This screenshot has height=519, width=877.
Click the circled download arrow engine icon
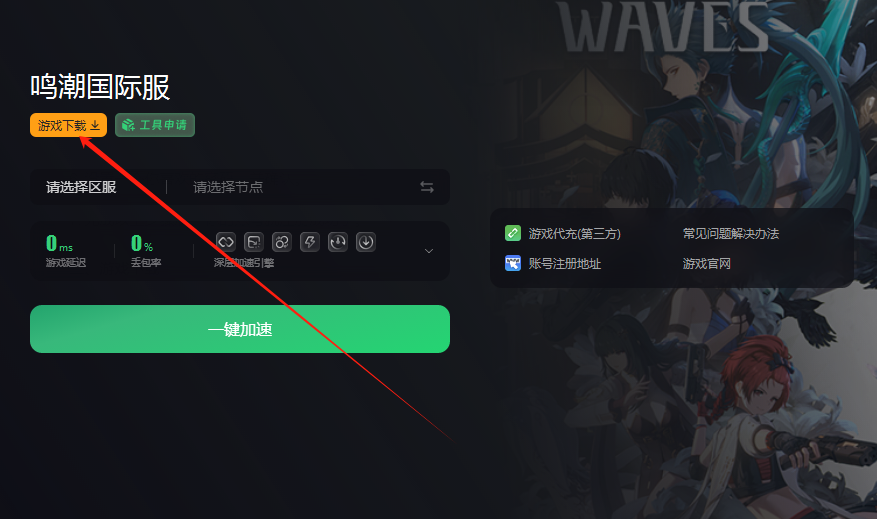[x=366, y=242]
